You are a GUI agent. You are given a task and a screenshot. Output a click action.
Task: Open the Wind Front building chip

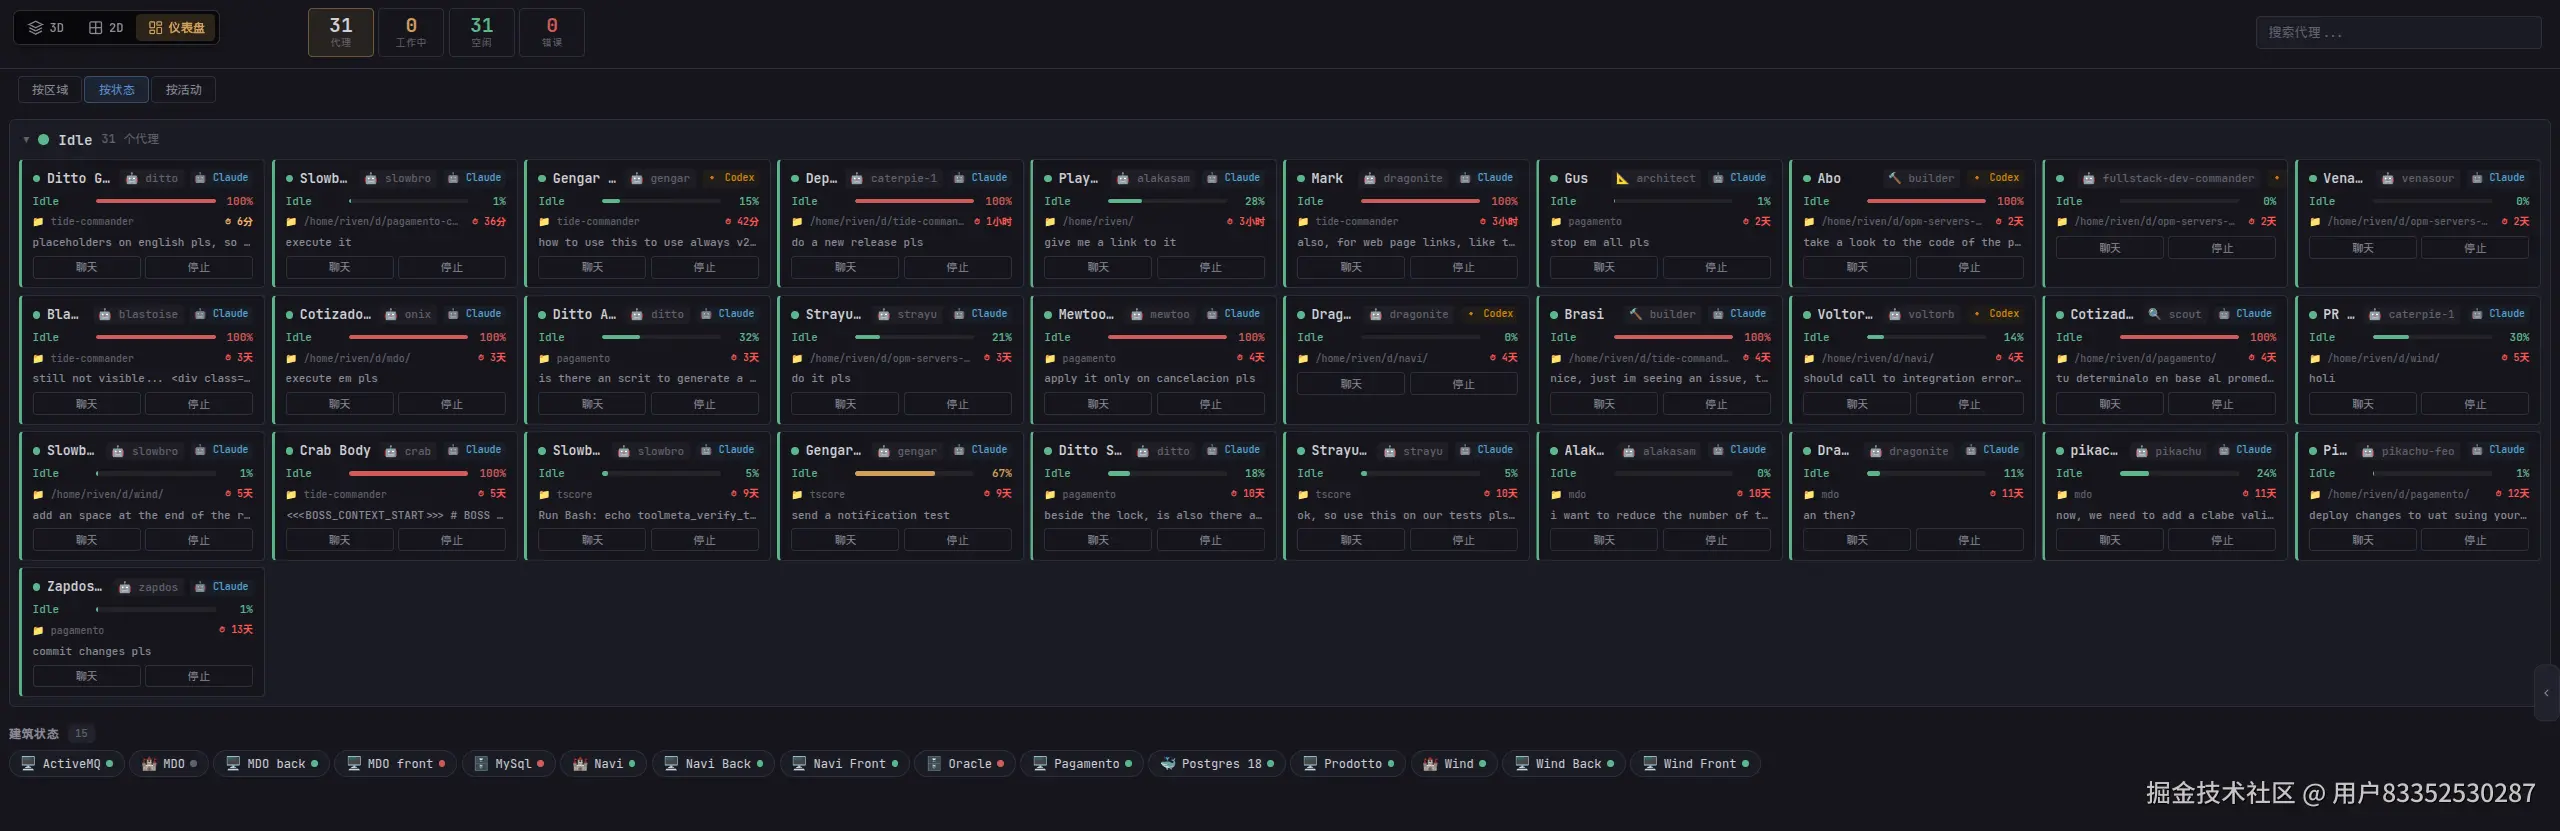coord(1695,764)
